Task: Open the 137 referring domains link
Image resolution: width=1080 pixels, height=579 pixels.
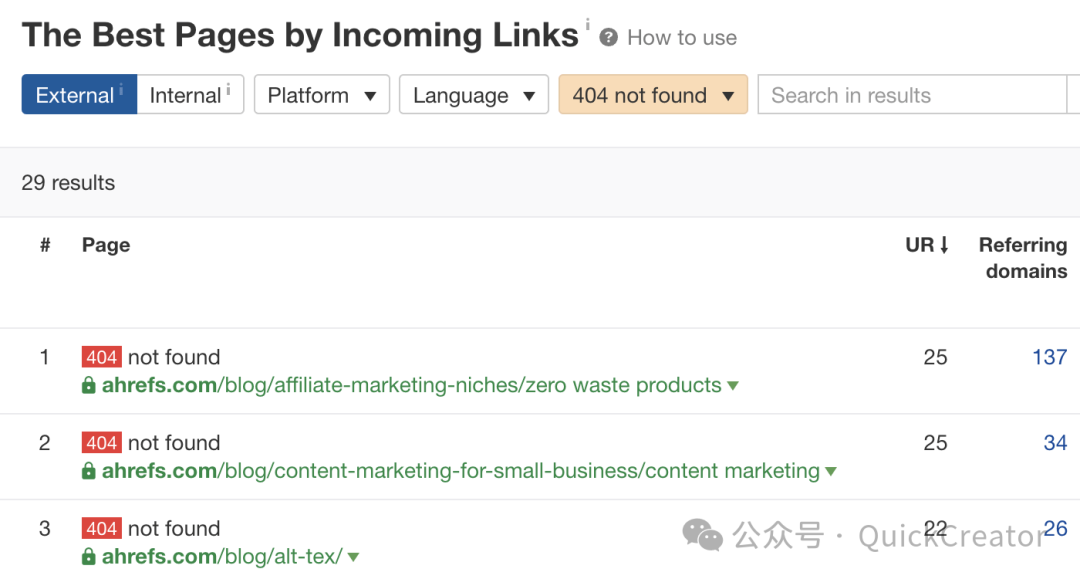Action: pyautogui.click(x=1049, y=357)
